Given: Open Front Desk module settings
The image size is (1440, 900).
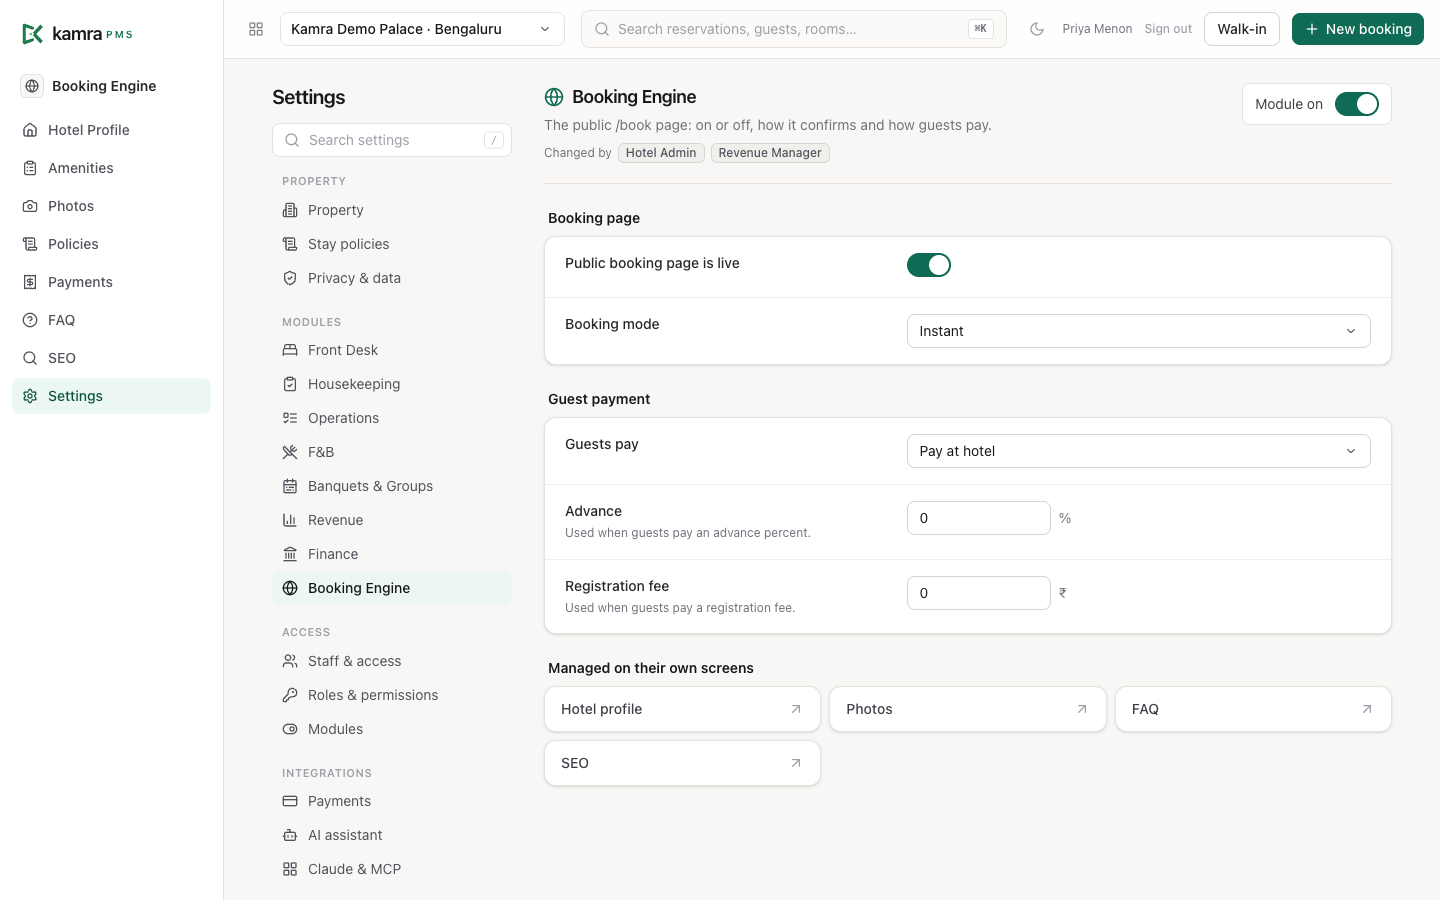Looking at the screenshot, I should [x=392, y=350].
